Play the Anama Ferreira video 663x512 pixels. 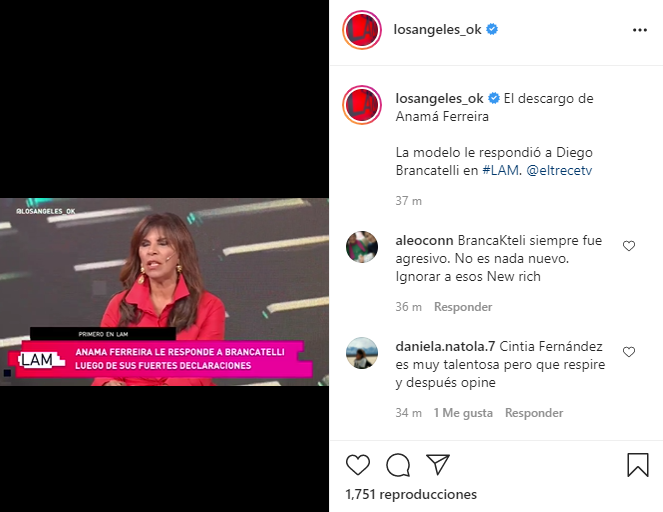click(164, 292)
